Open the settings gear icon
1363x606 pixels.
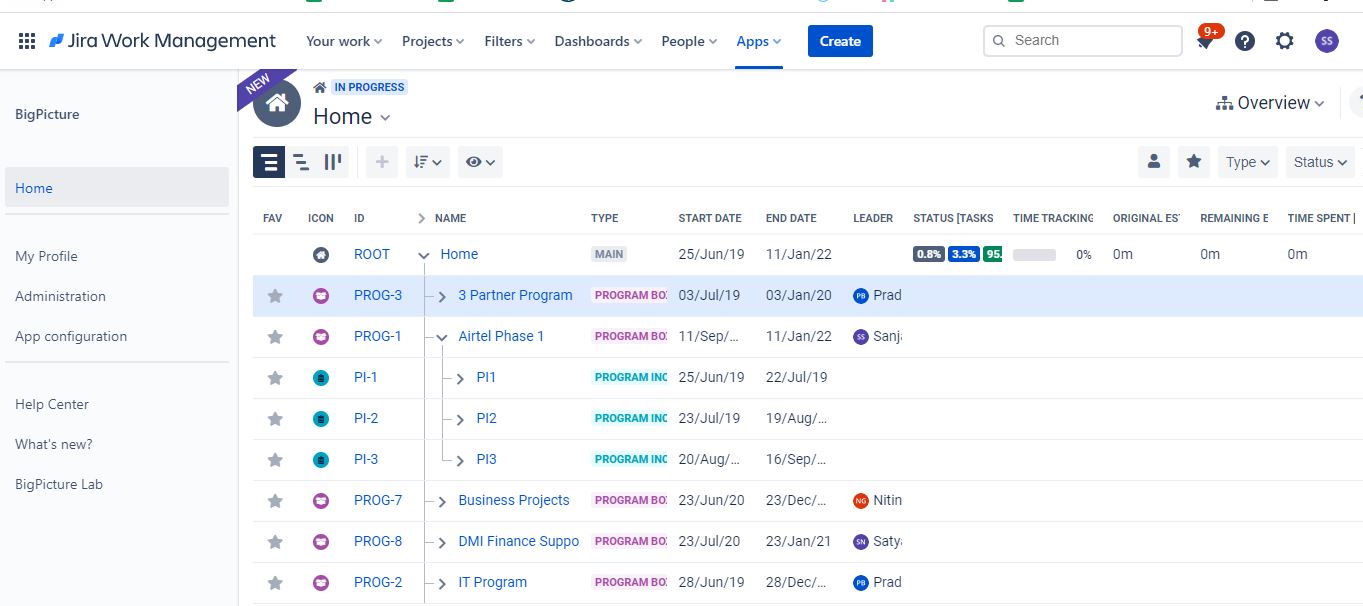[x=1285, y=41]
